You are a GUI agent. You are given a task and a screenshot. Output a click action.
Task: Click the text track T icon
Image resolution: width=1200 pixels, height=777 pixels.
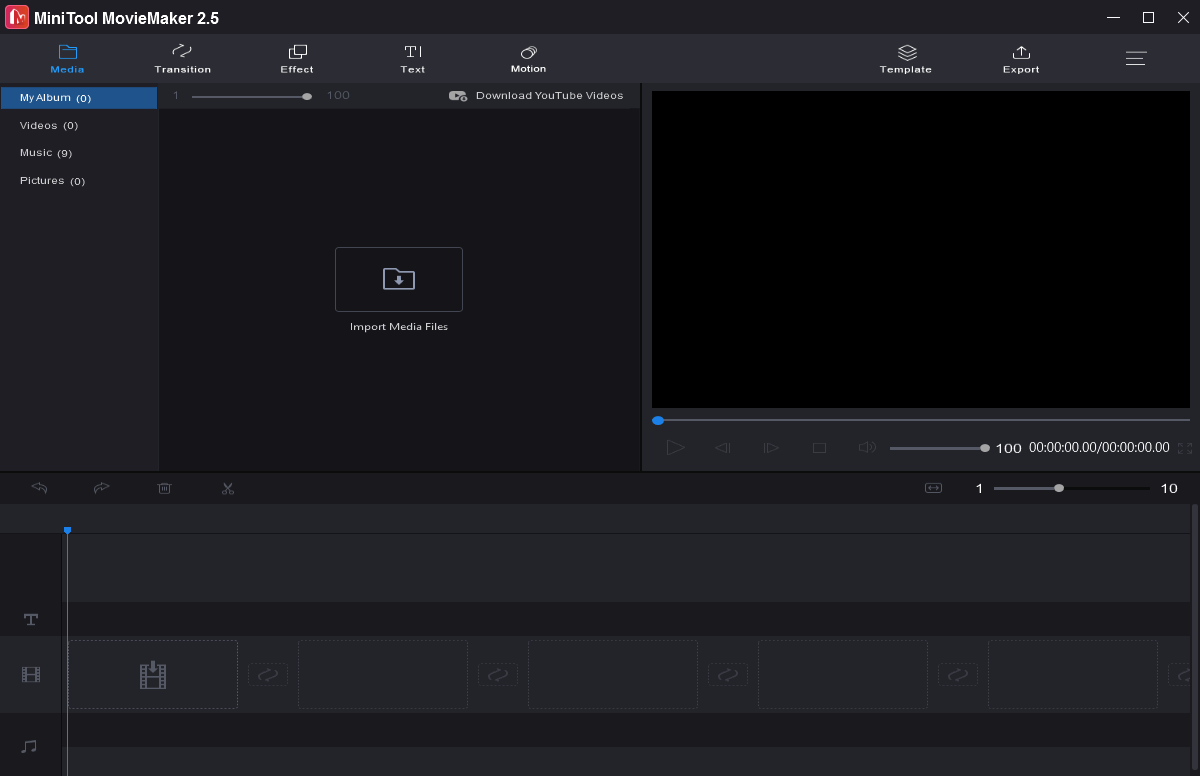pyautogui.click(x=31, y=619)
